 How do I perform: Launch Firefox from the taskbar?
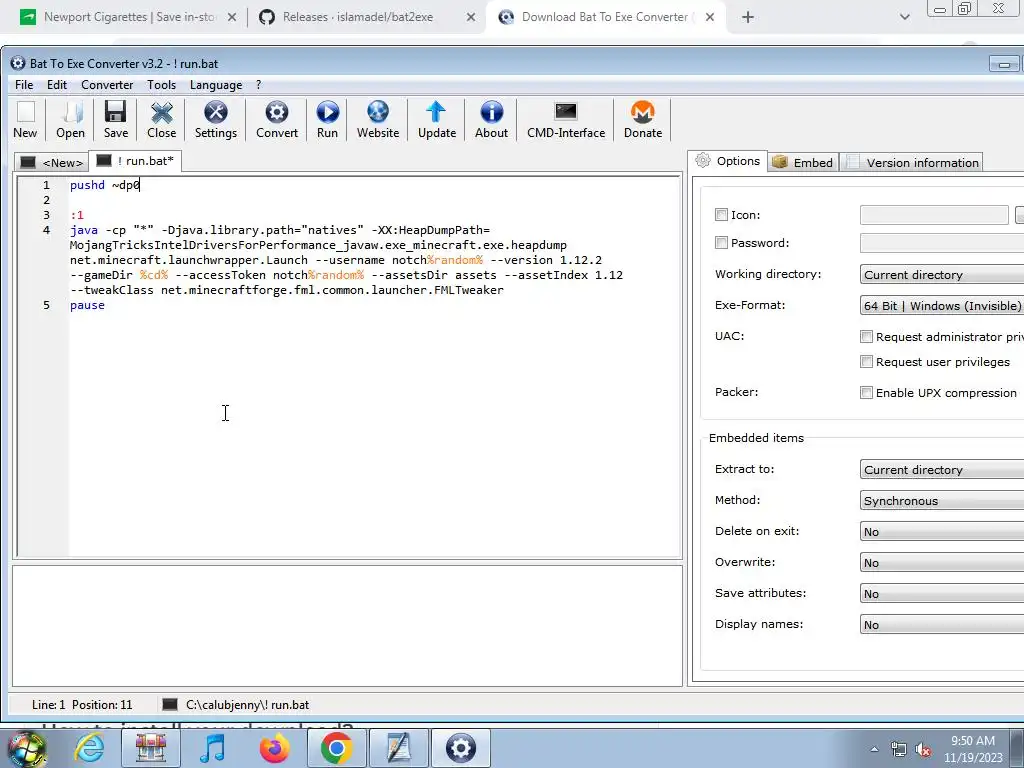point(274,748)
